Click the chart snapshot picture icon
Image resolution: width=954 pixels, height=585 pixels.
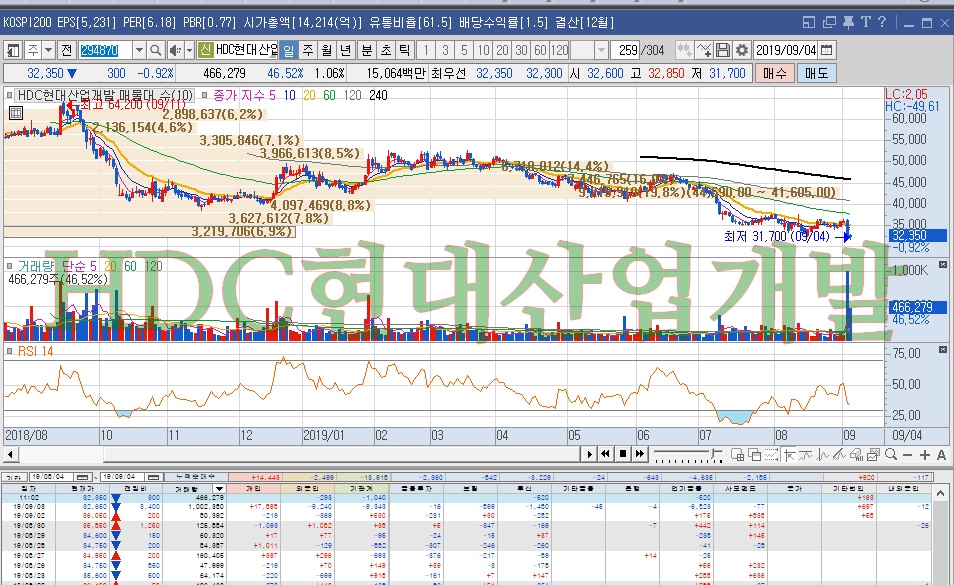click(x=874, y=454)
